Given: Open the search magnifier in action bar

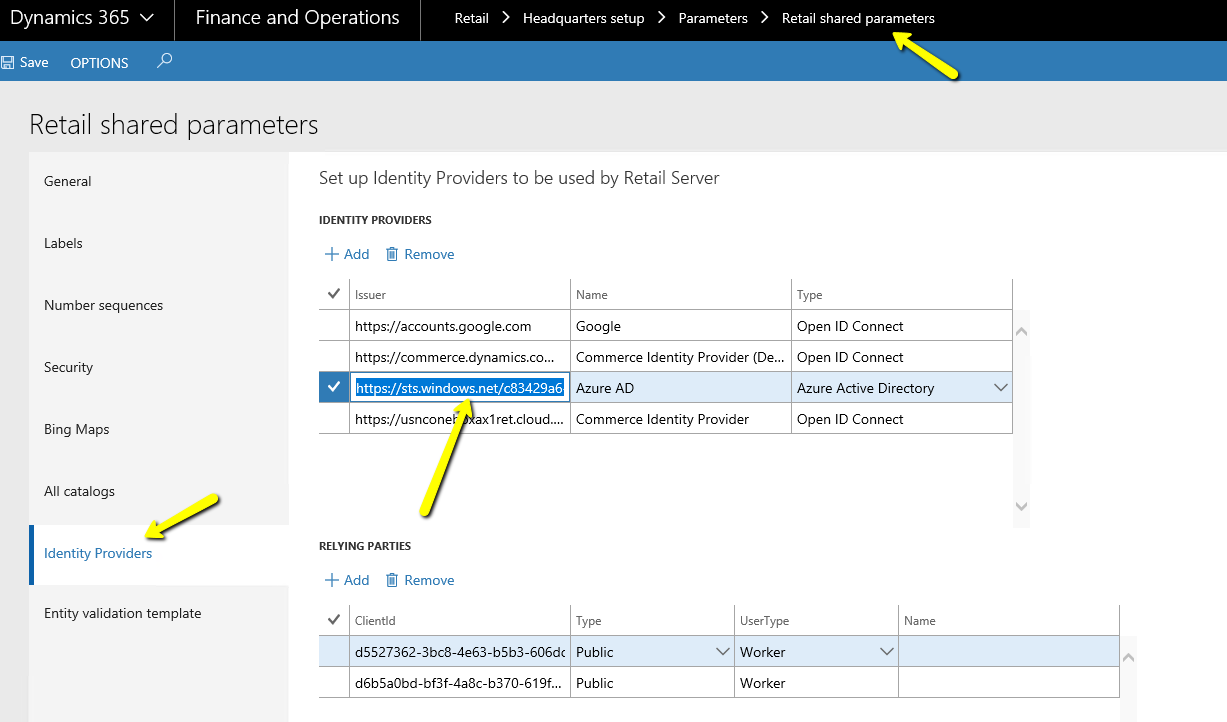Looking at the screenshot, I should (x=165, y=61).
